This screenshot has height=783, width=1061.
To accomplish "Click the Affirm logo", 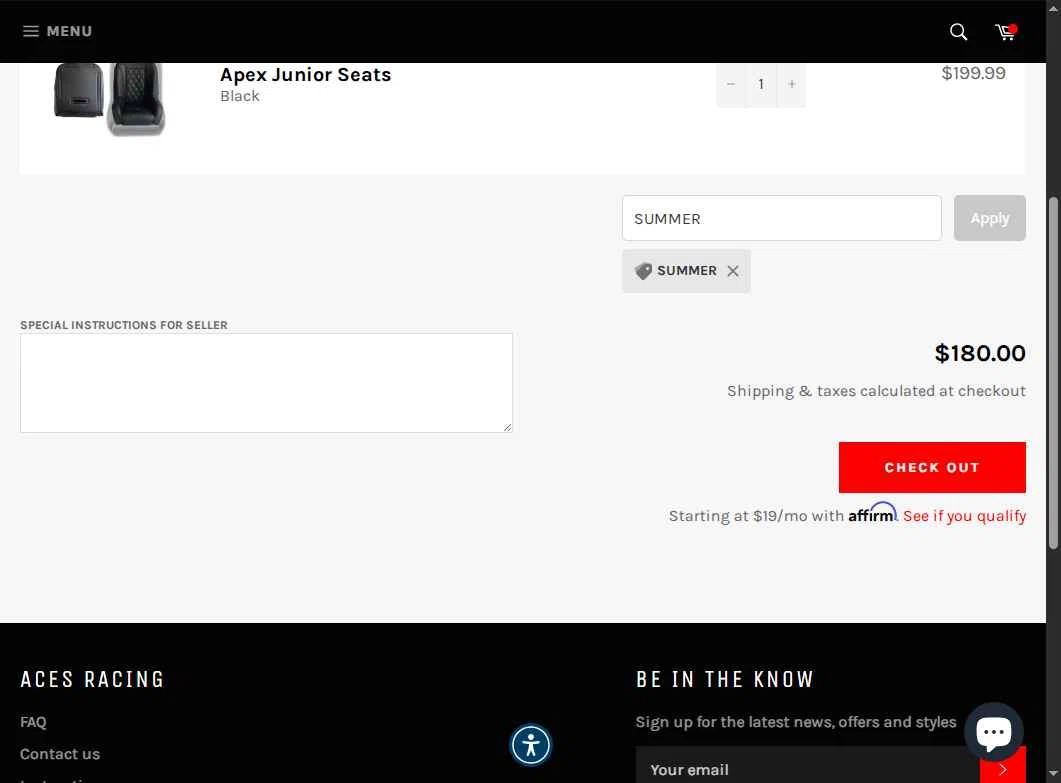I will coord(872,513).
